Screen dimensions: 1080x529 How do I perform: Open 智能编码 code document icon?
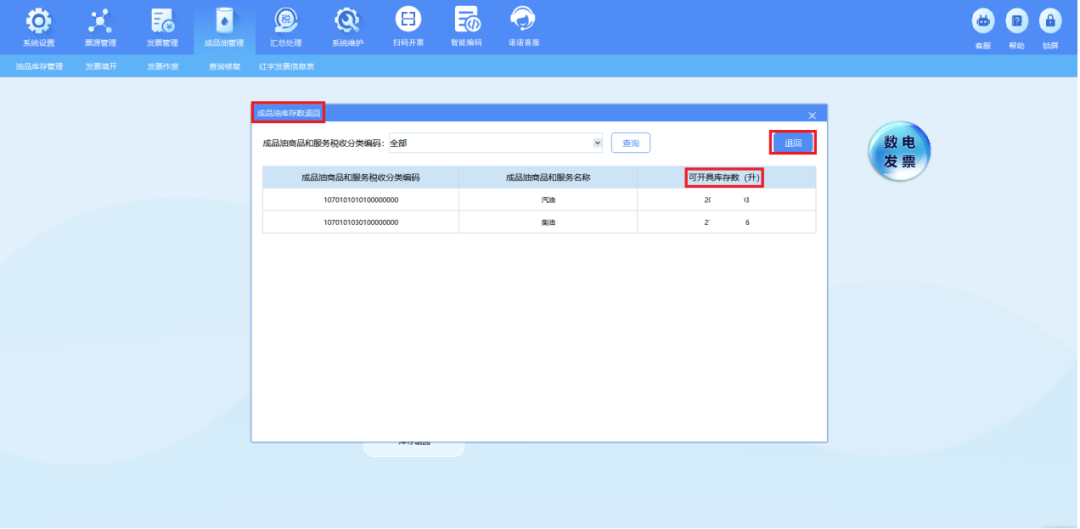pos(467,19)
